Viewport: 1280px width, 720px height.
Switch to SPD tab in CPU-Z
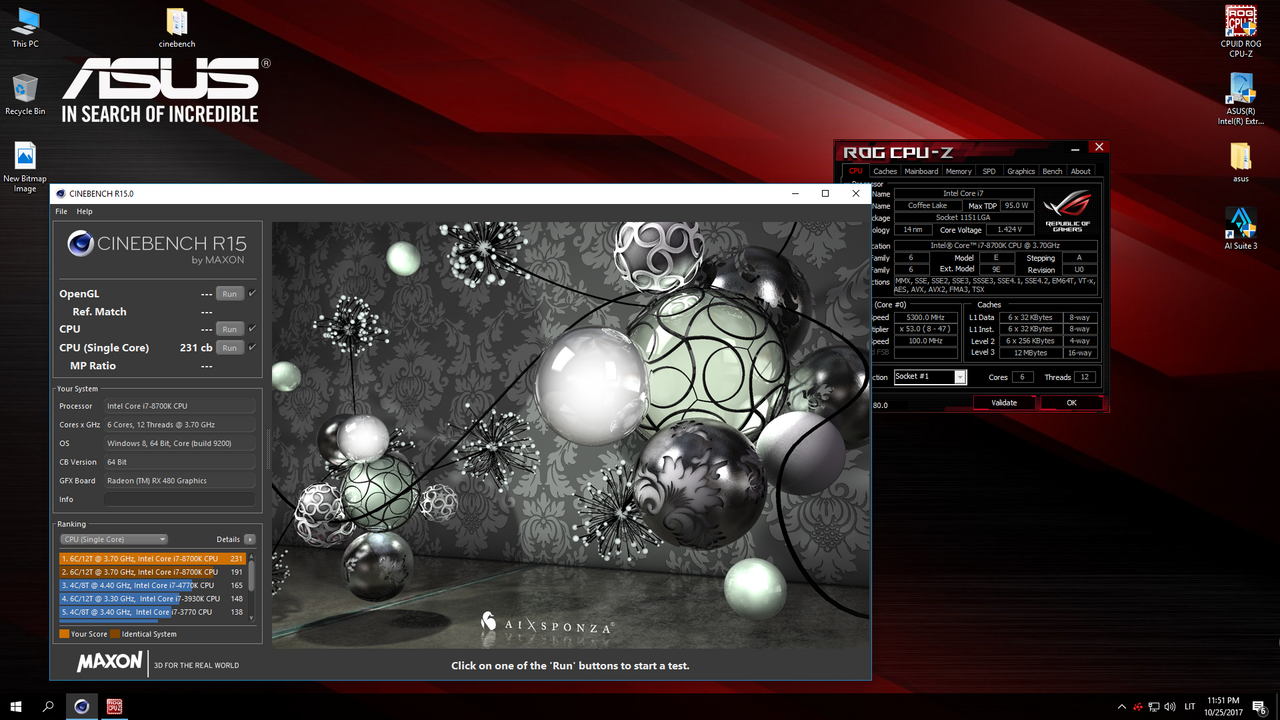click(x=989, y=171)
